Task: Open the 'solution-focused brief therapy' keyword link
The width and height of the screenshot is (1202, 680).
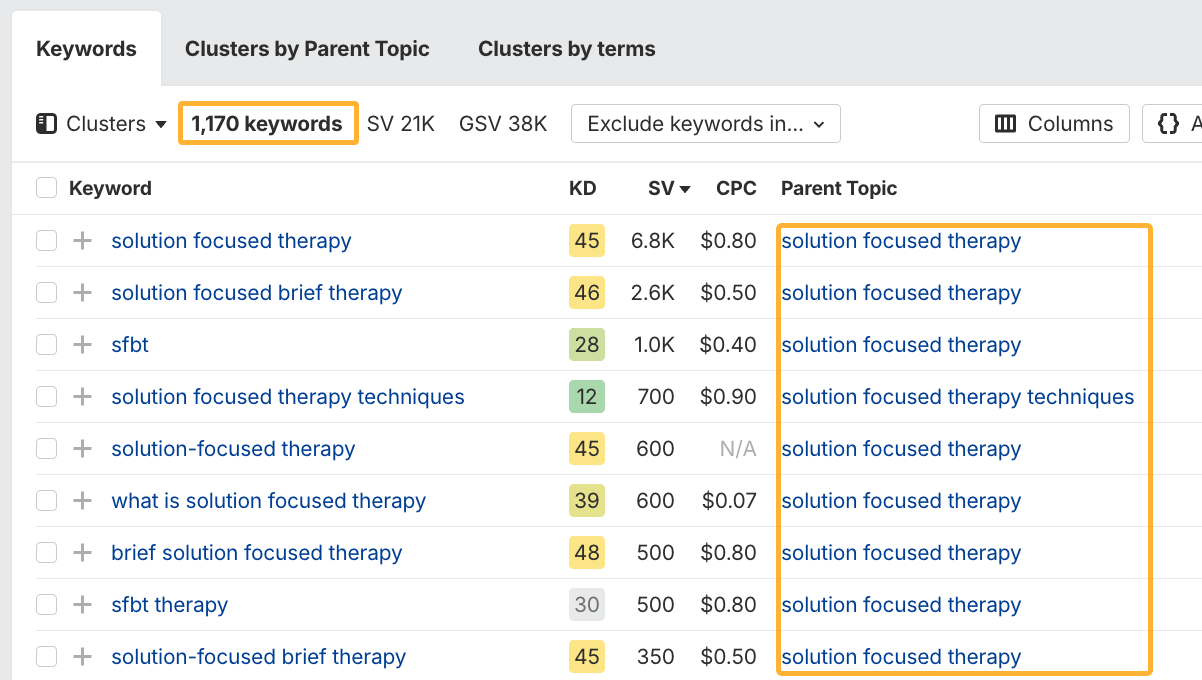Action: click(258, 657)
